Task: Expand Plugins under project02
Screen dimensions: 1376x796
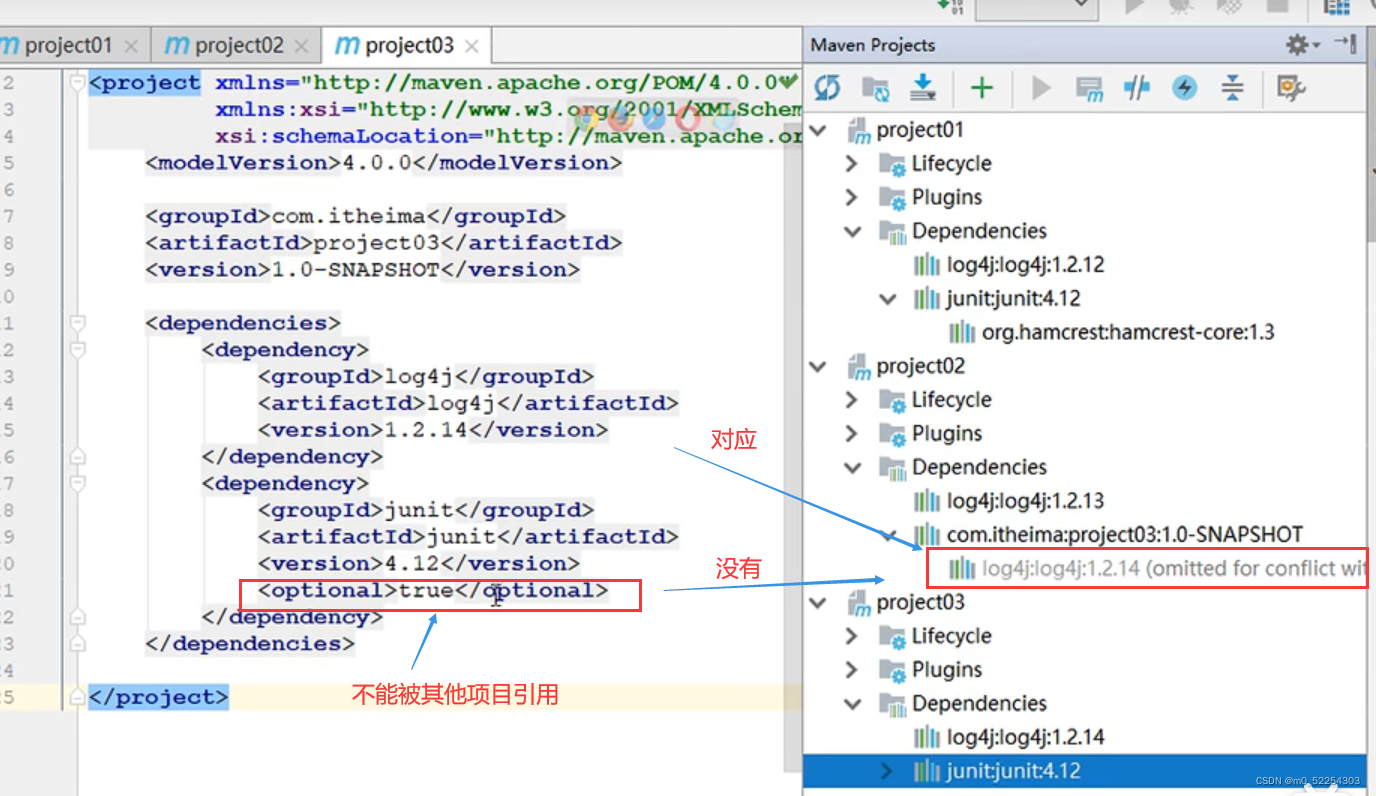Action: [852, 434]
